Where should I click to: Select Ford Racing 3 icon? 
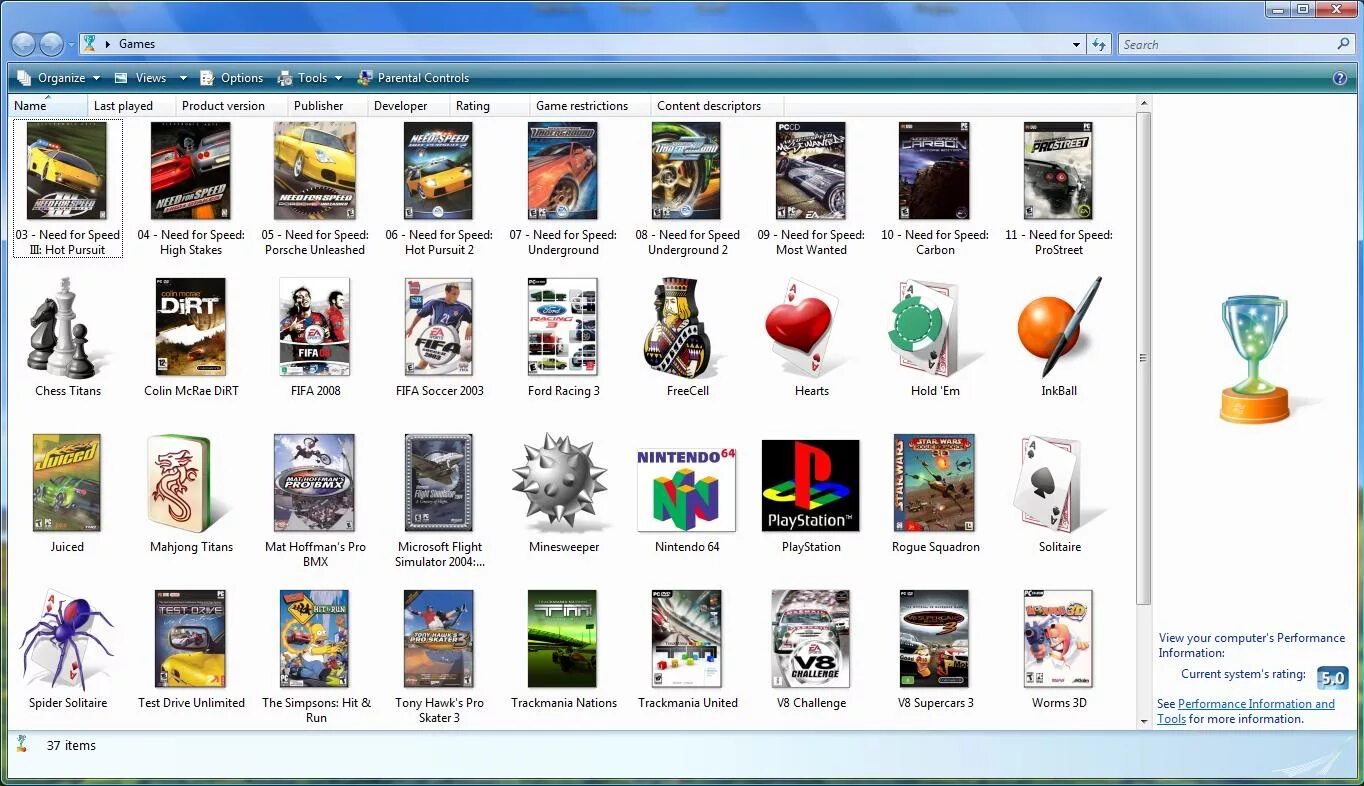[x=563, y=327]
